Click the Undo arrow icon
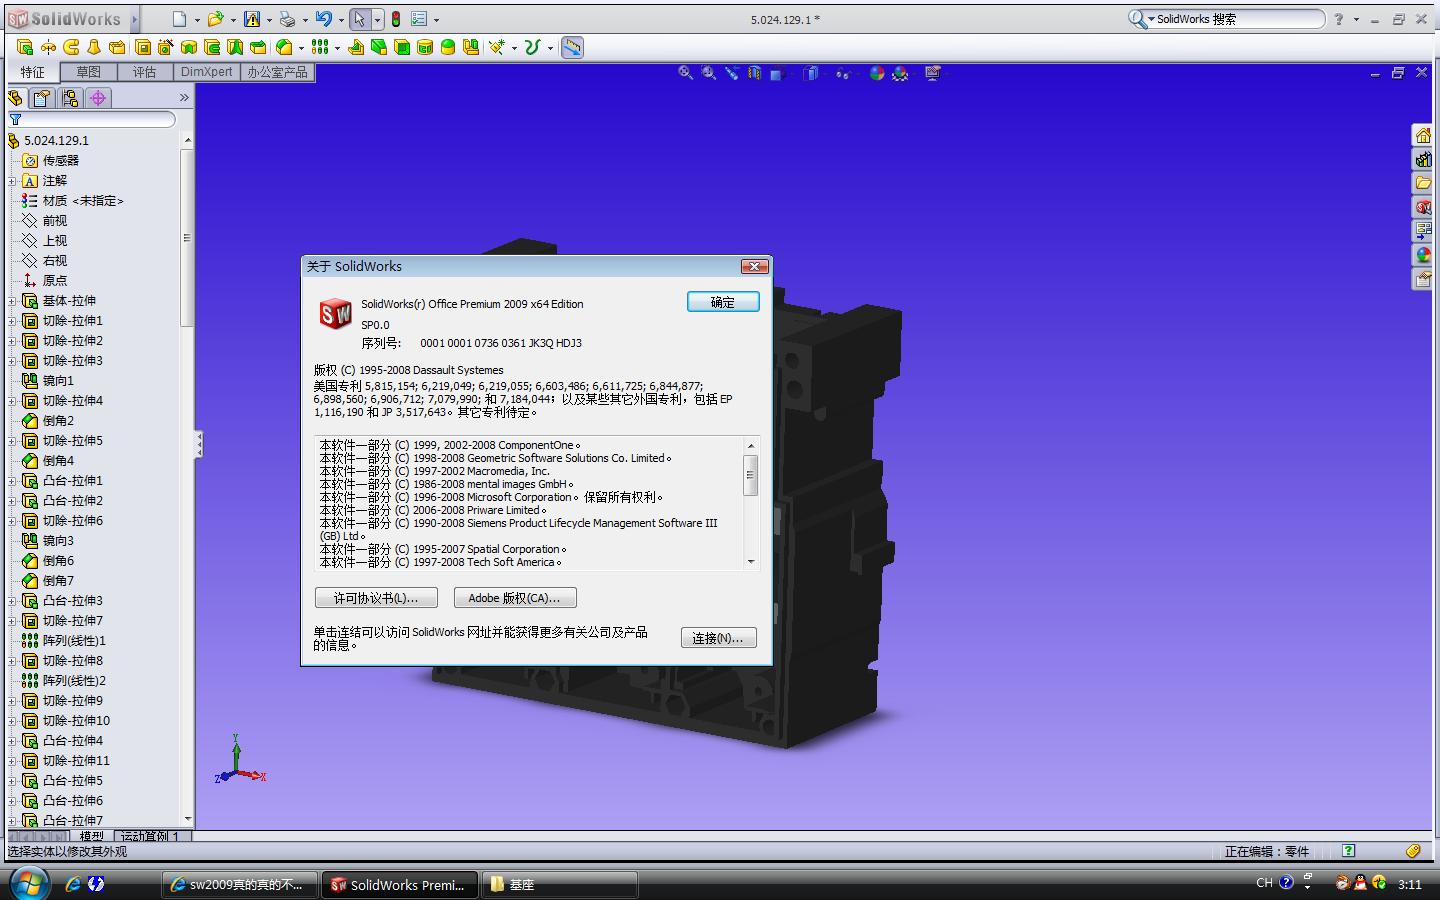 pos(323,19)
